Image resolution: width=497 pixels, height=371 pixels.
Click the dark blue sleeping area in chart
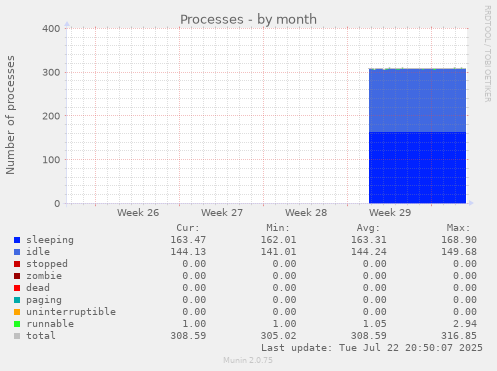[x=417, y=168]
